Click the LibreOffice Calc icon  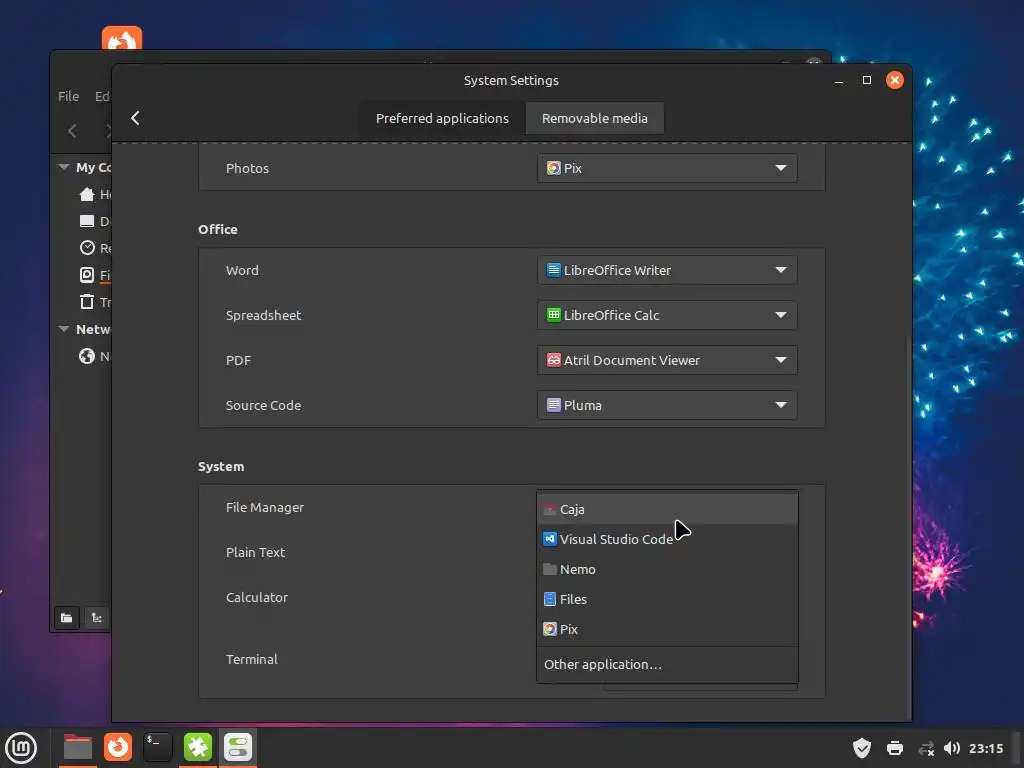(553, 315)
